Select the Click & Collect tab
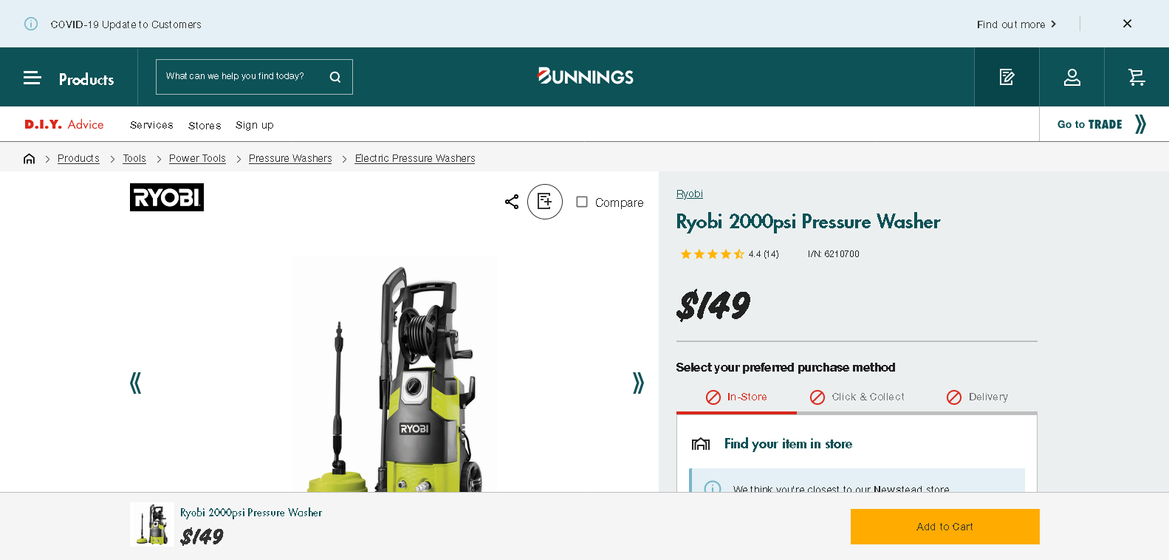This screenshot has height=560, width=1169. (x=857, y=397)
